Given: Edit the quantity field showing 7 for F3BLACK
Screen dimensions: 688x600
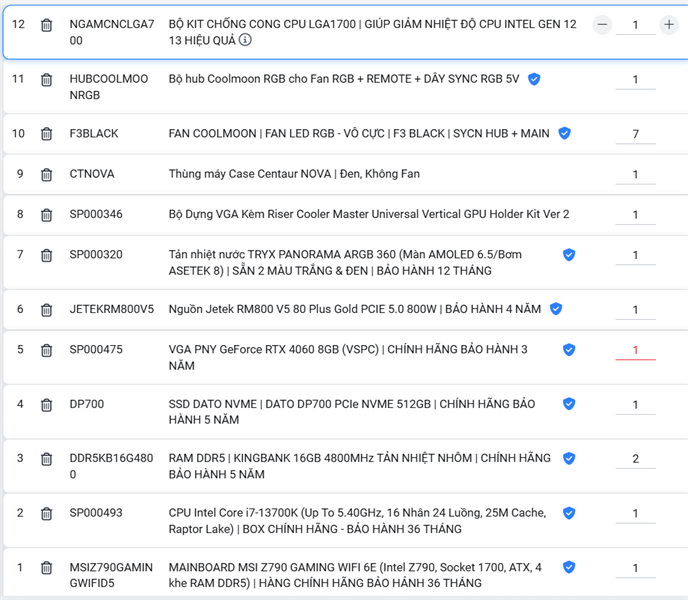Looking at the screenshot, I should 635,134.
